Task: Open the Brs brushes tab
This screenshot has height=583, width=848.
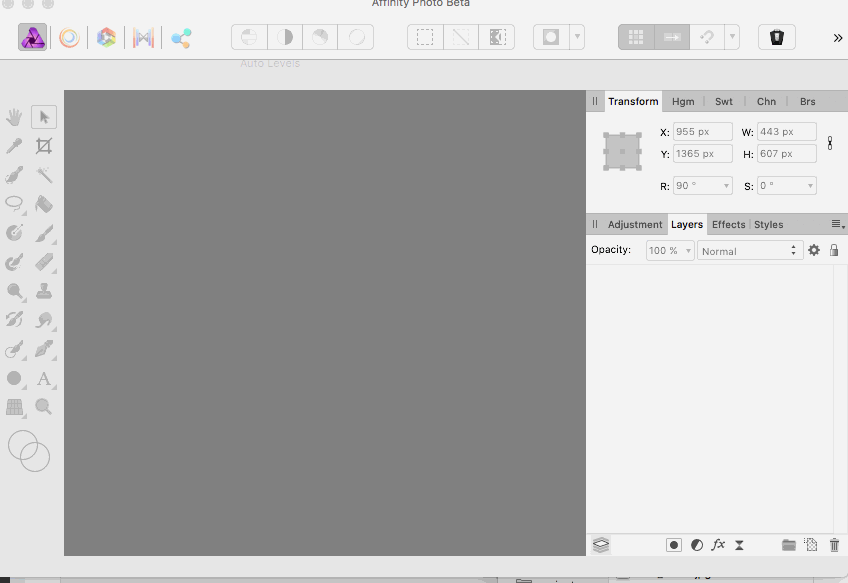Action: 807,102
